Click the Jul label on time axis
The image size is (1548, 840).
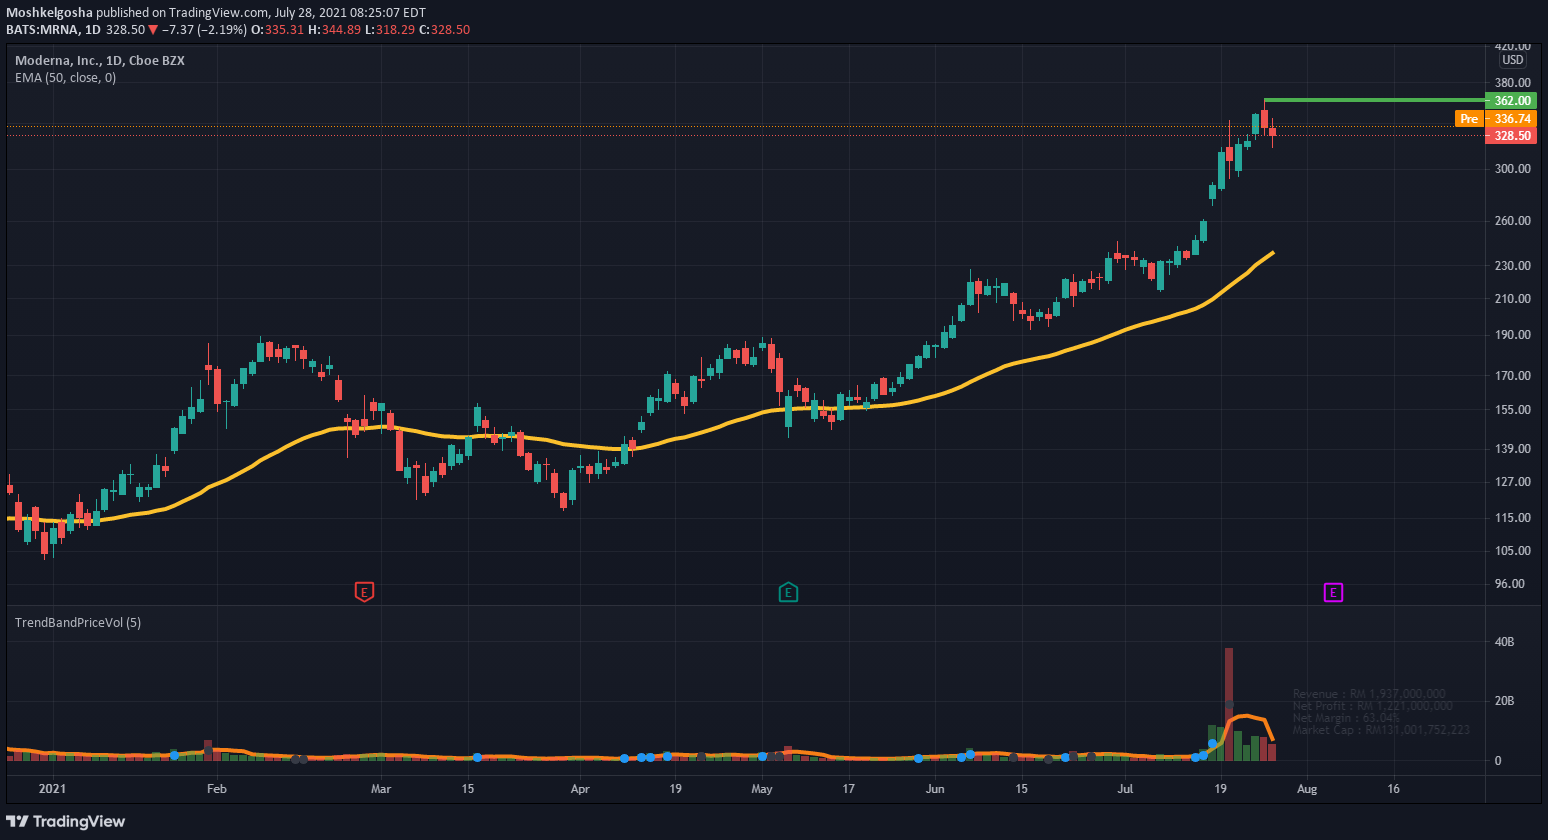1125,789
